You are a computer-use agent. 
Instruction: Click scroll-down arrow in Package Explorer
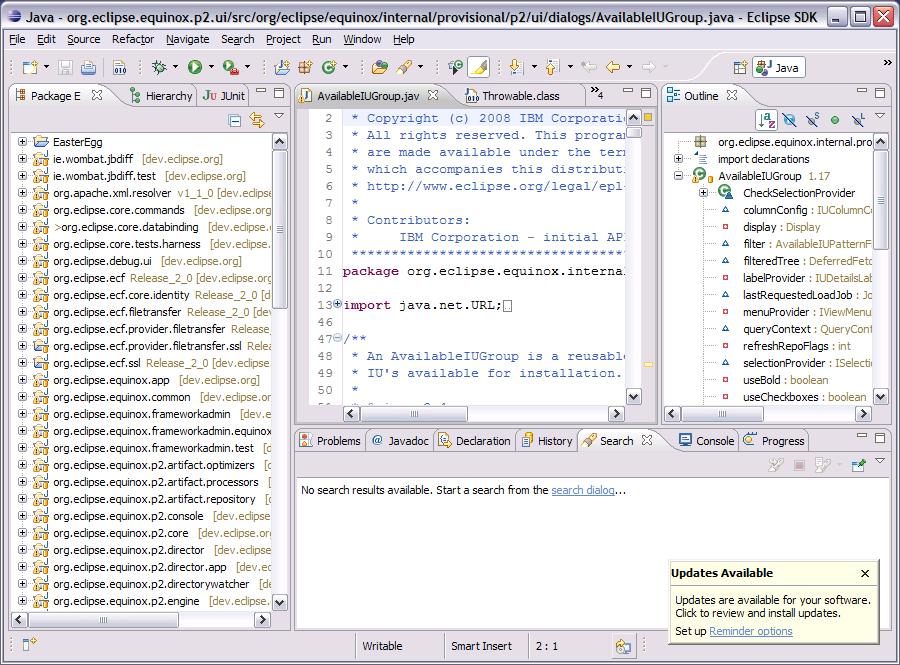[x=280, y=602]
